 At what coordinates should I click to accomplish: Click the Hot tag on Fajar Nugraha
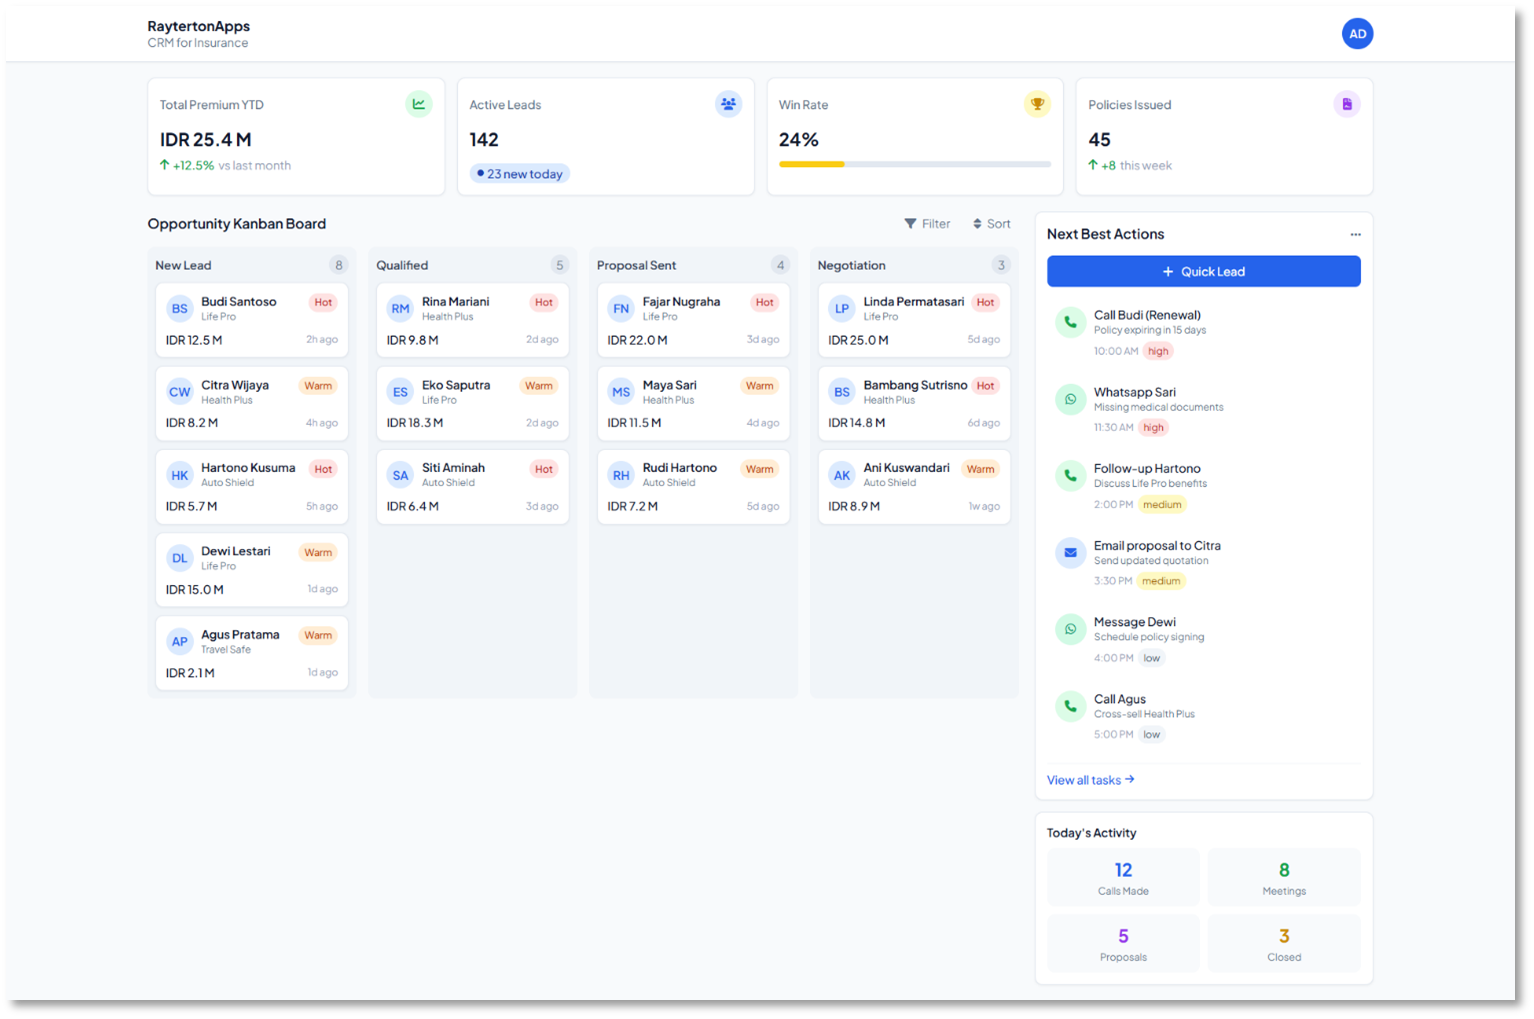[x=764, y=303]
